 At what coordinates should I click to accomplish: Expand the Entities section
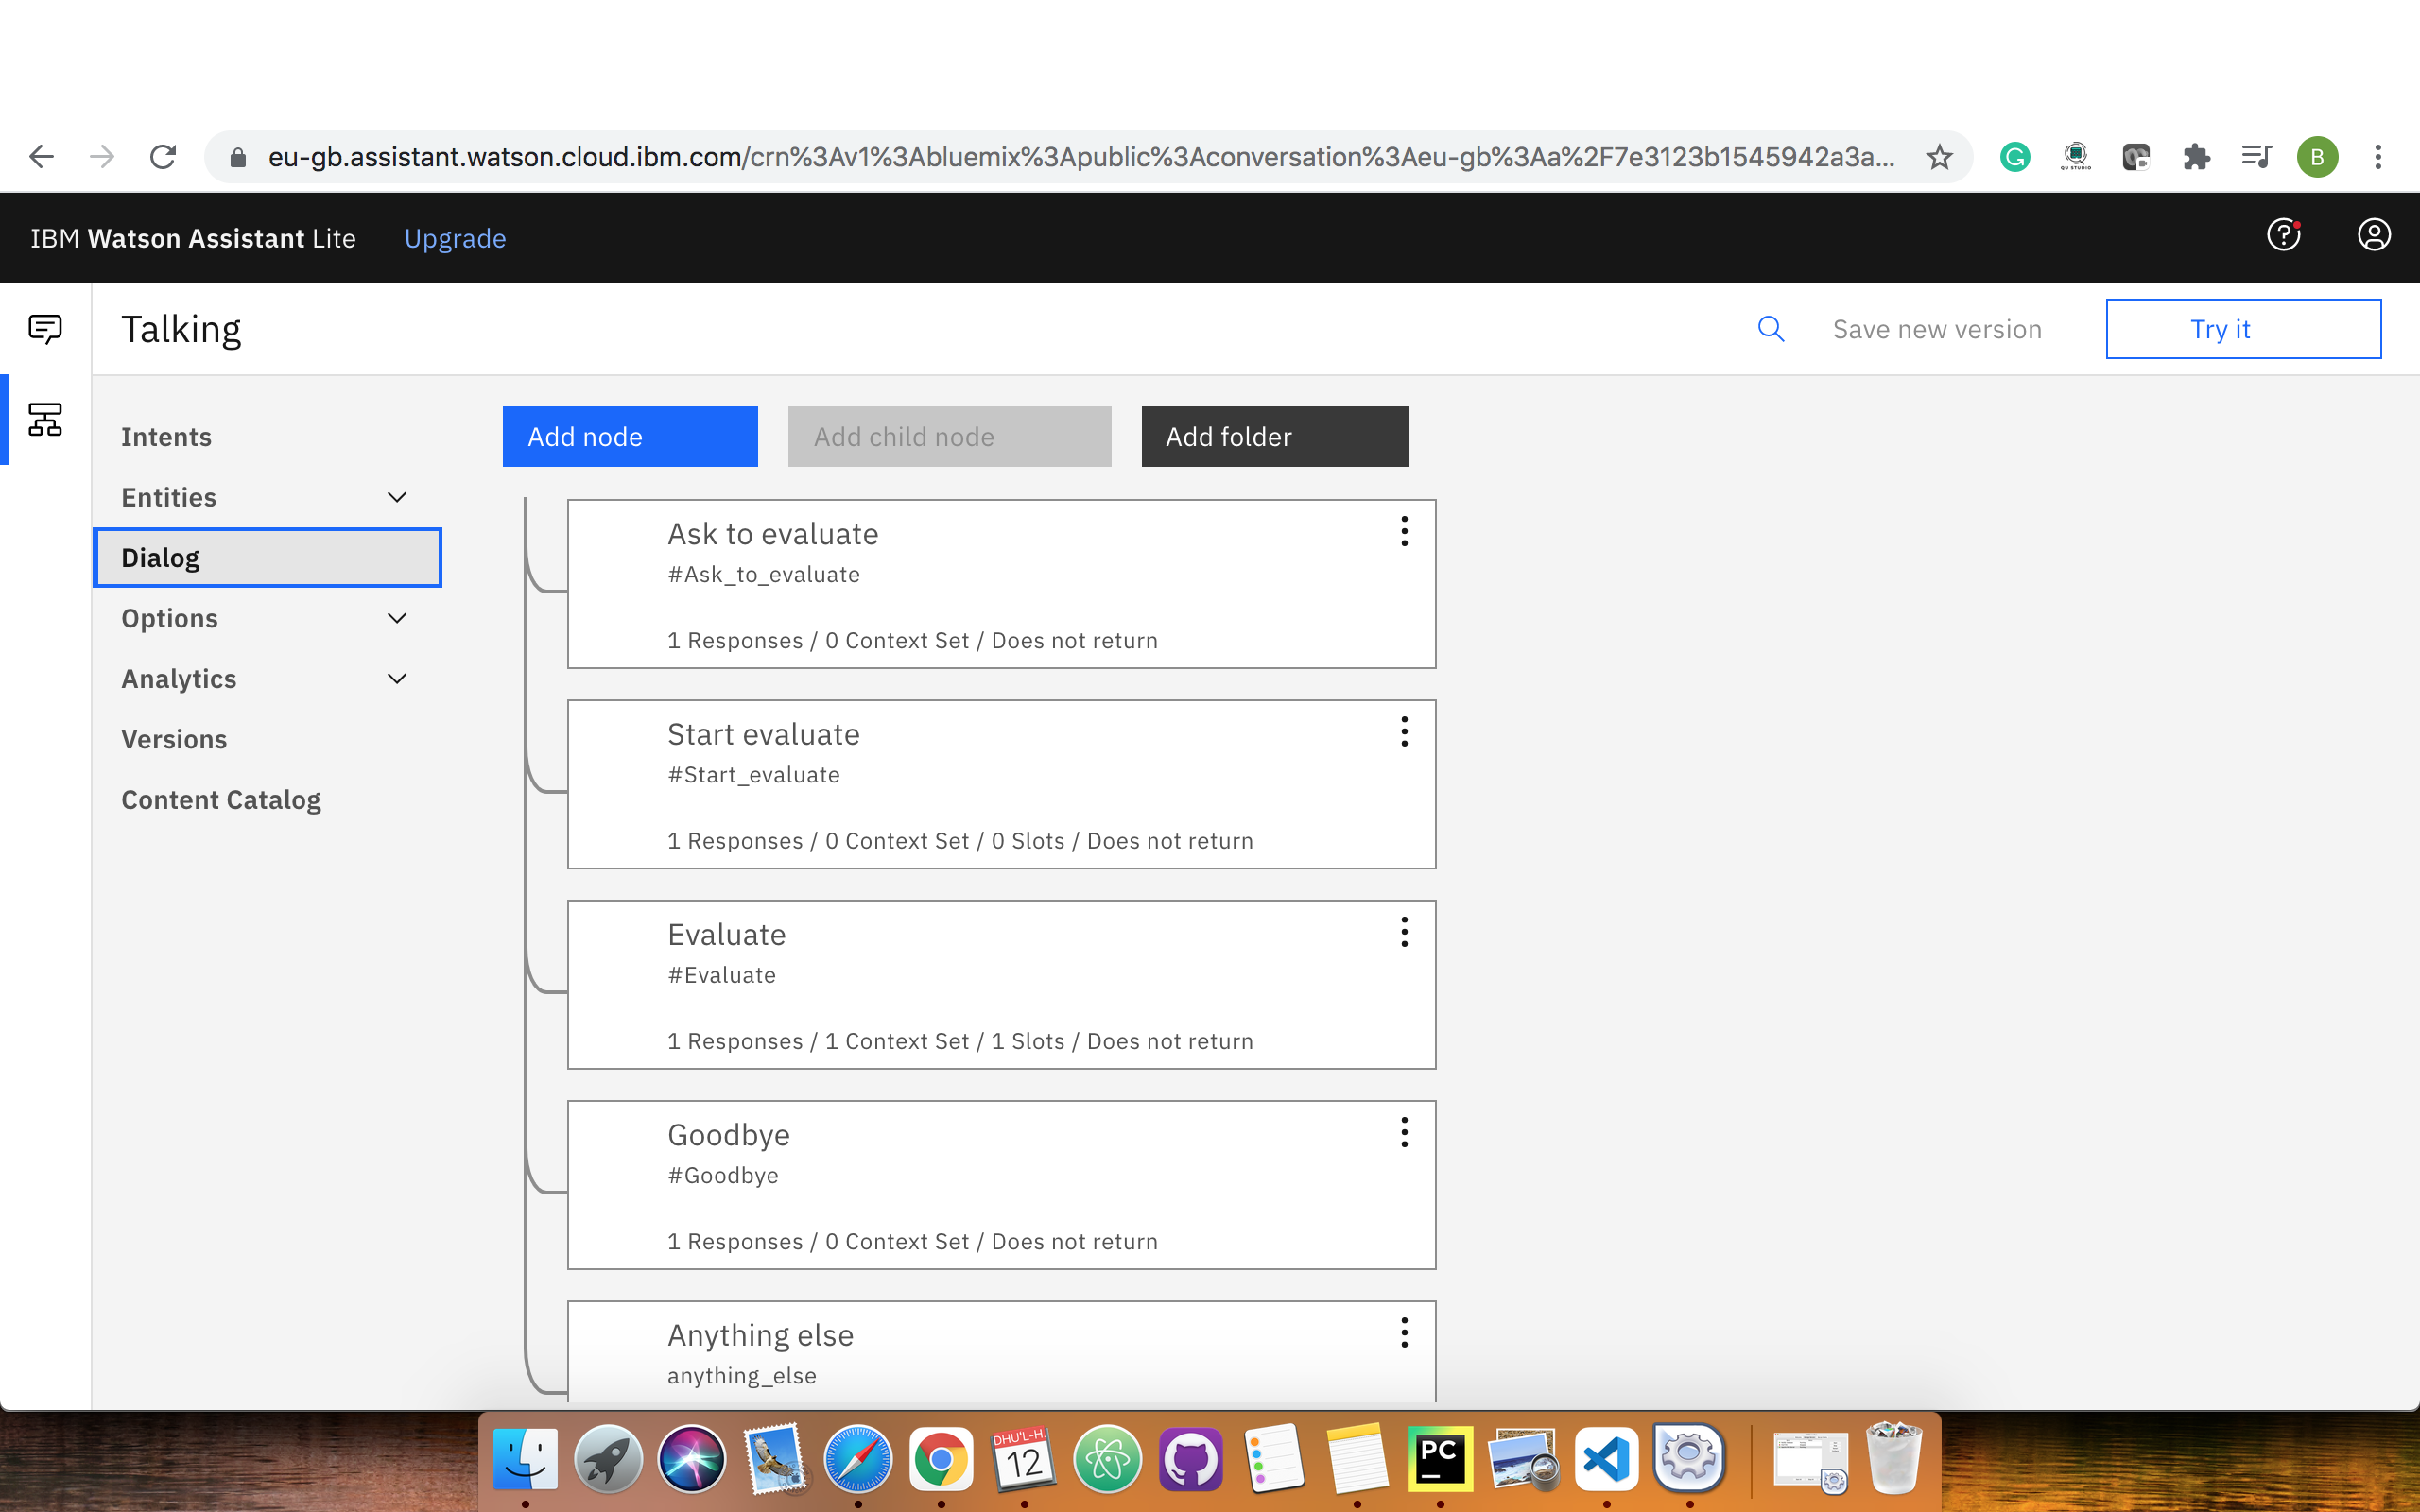(x=396, y=496)
